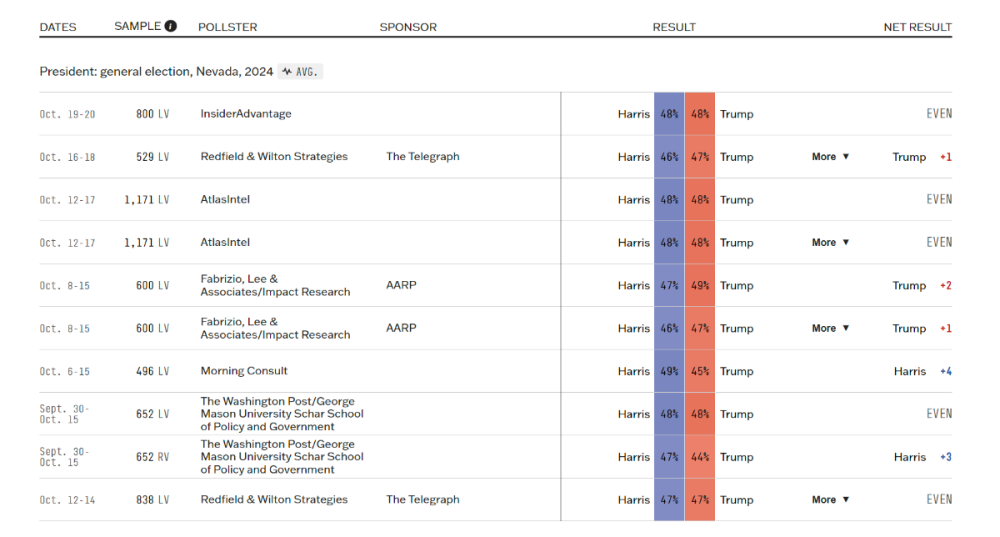Click the AVG. trend line badge
The image size is (1000, 537).
point(301,72)
